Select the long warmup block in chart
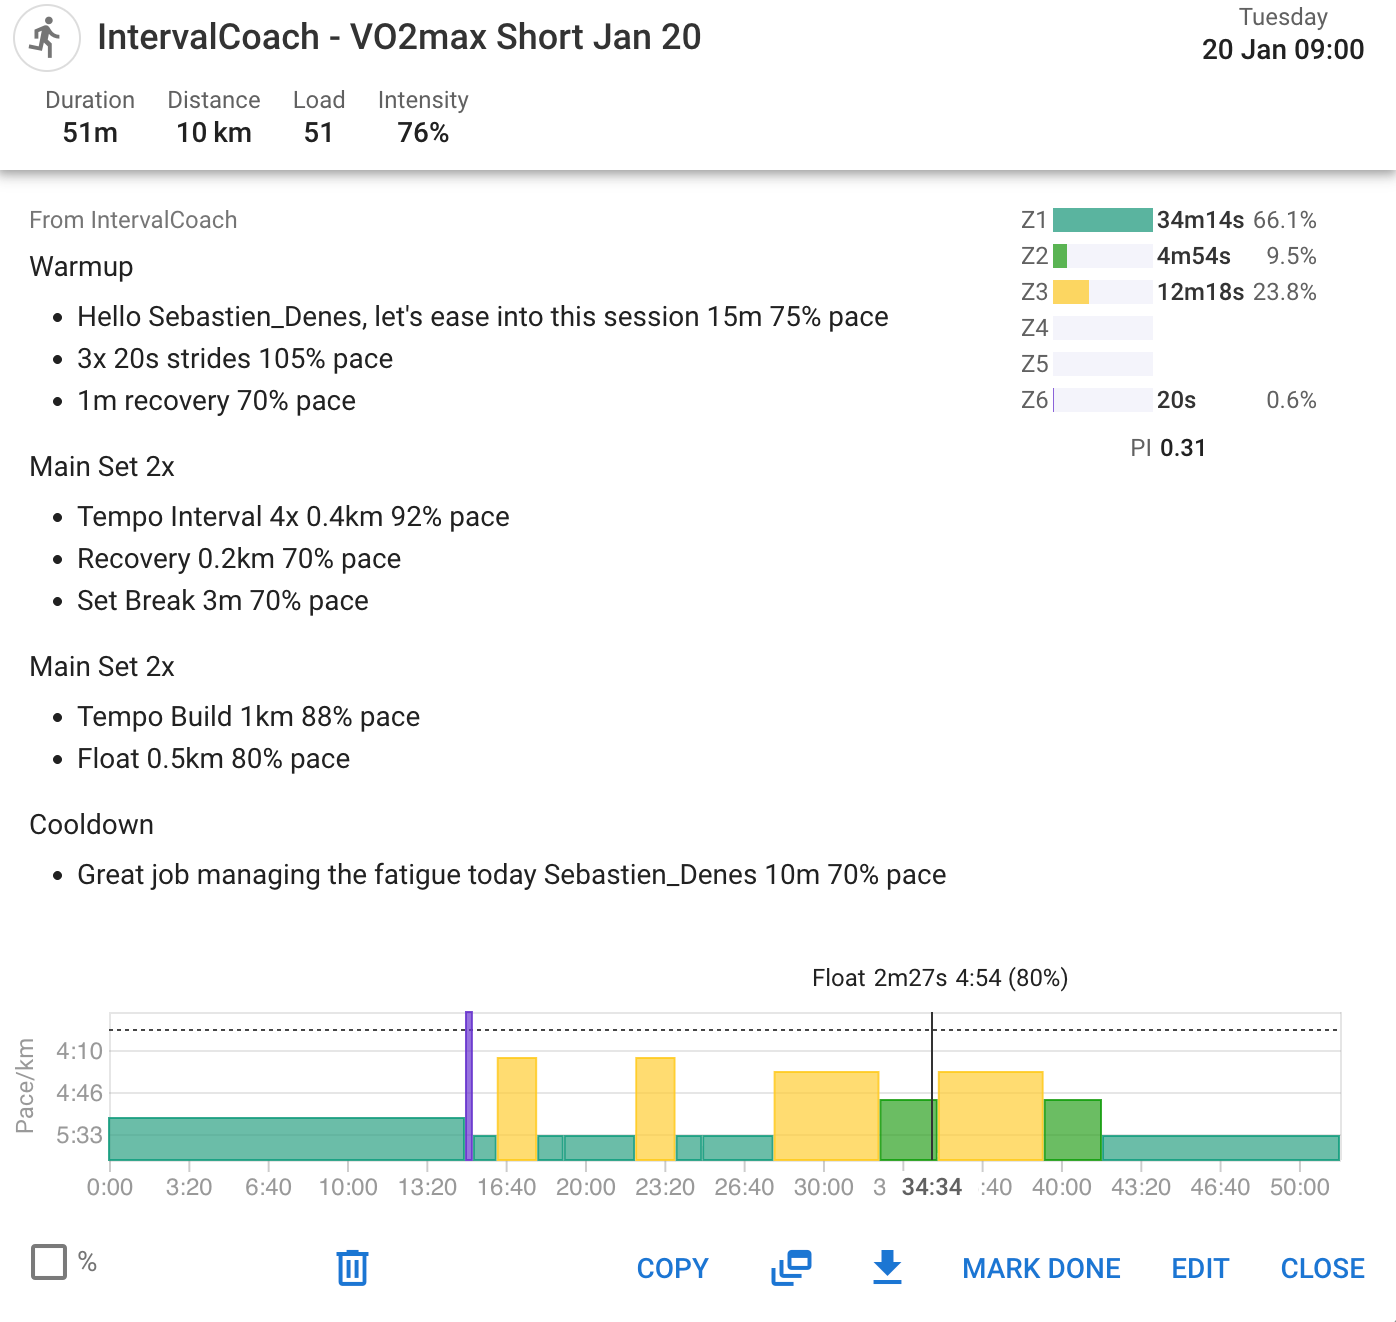Viewport: 1396px width, 1322px height. click(x=286, y=1139)
